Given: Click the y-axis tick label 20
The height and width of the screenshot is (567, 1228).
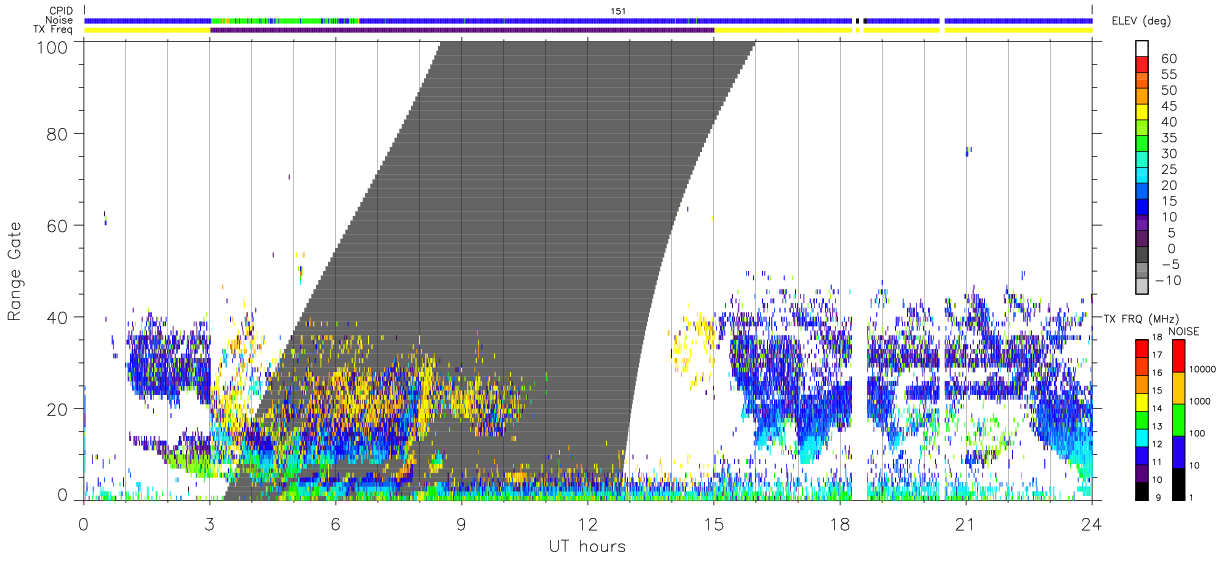Looking at the screenshot, I should pos(58,408).
